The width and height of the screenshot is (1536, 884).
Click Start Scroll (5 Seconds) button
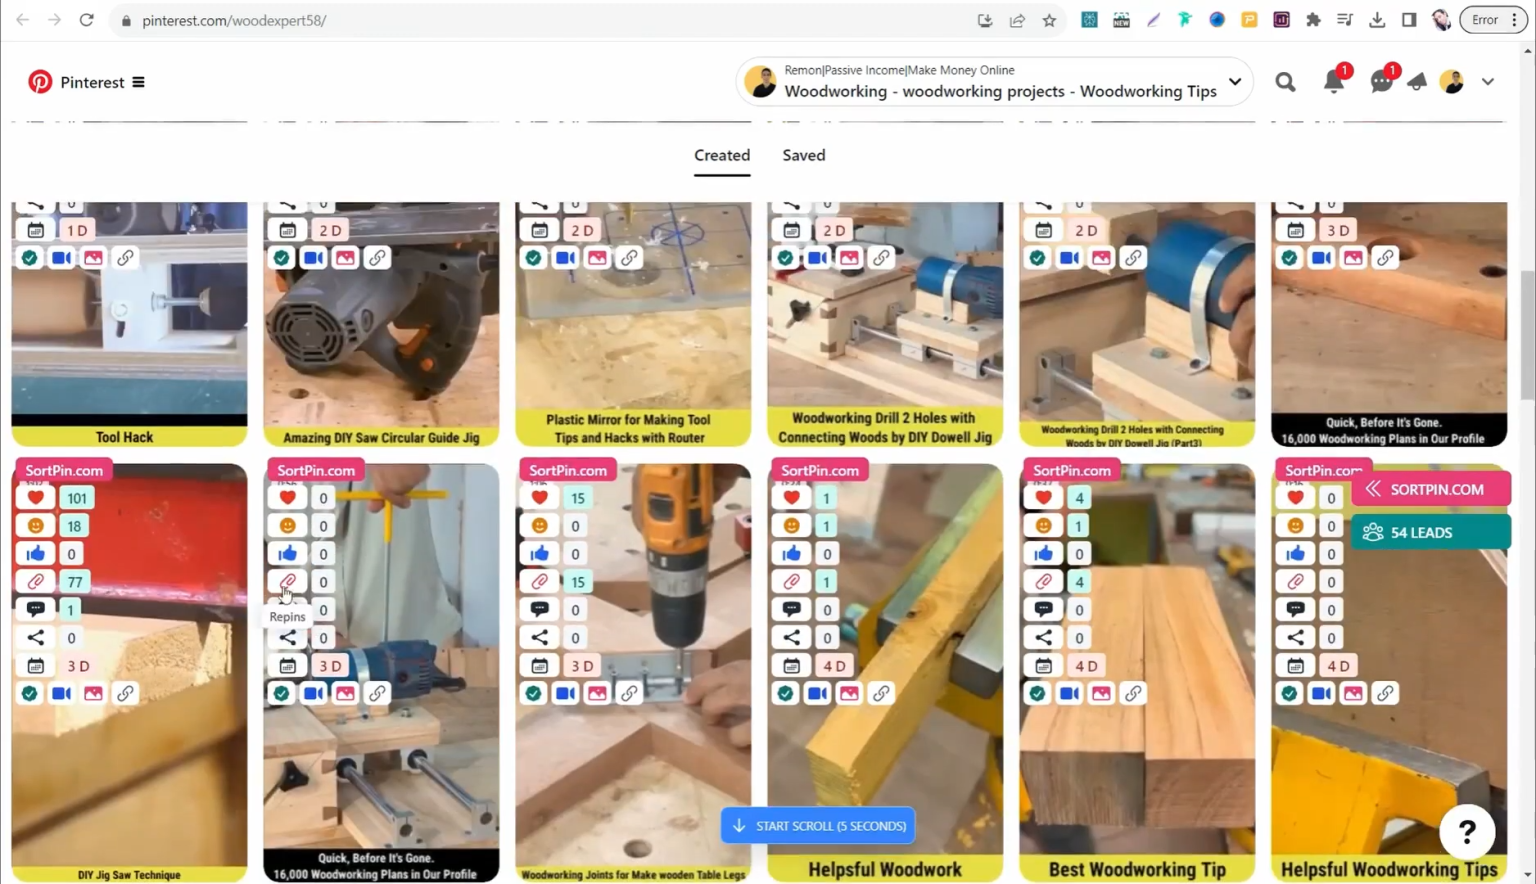818,826
